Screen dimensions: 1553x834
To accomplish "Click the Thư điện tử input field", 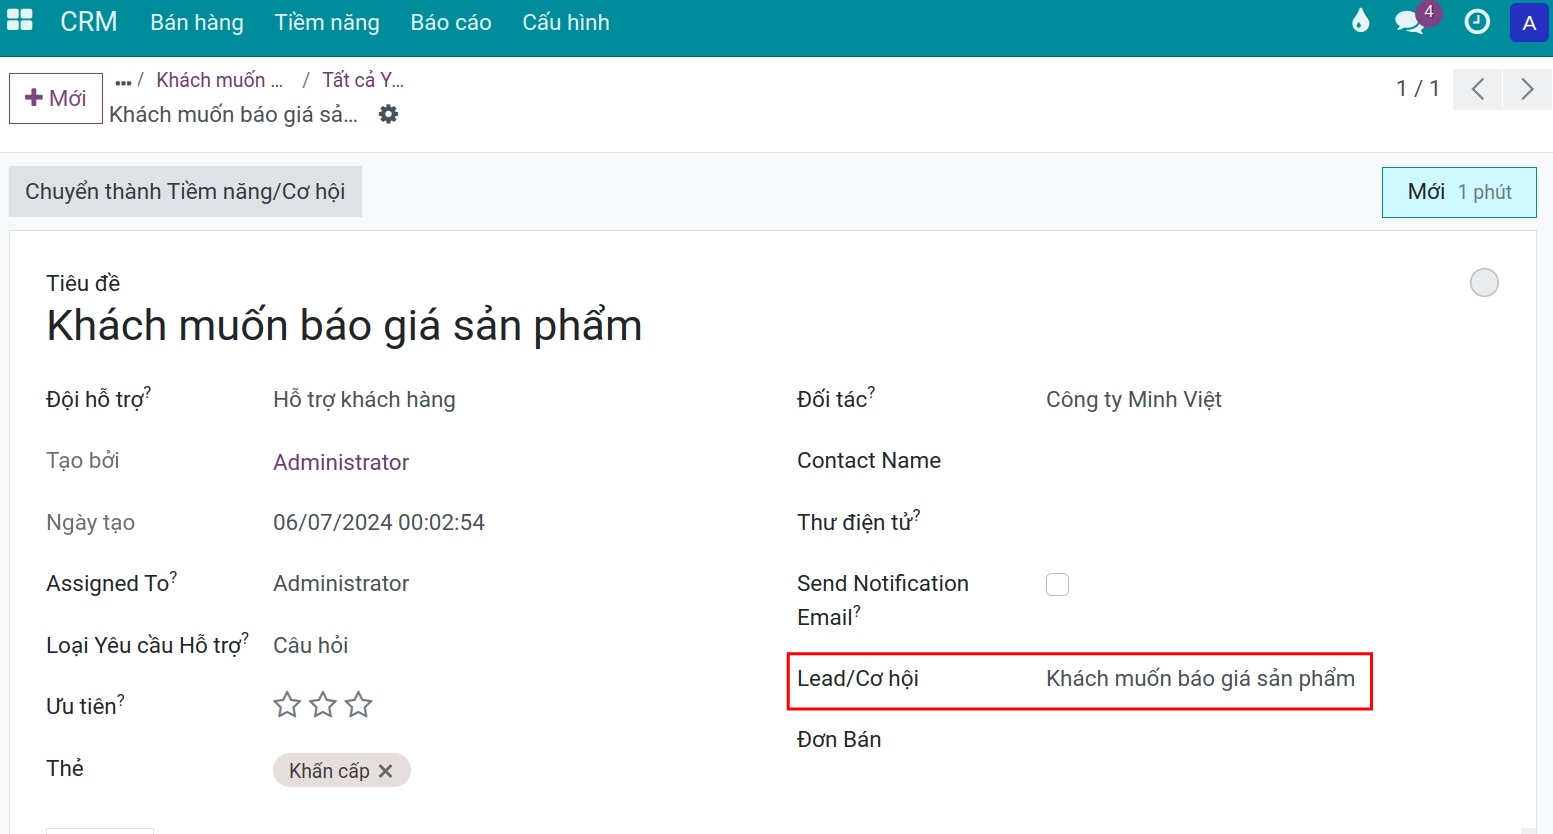I will (1272, 523).
